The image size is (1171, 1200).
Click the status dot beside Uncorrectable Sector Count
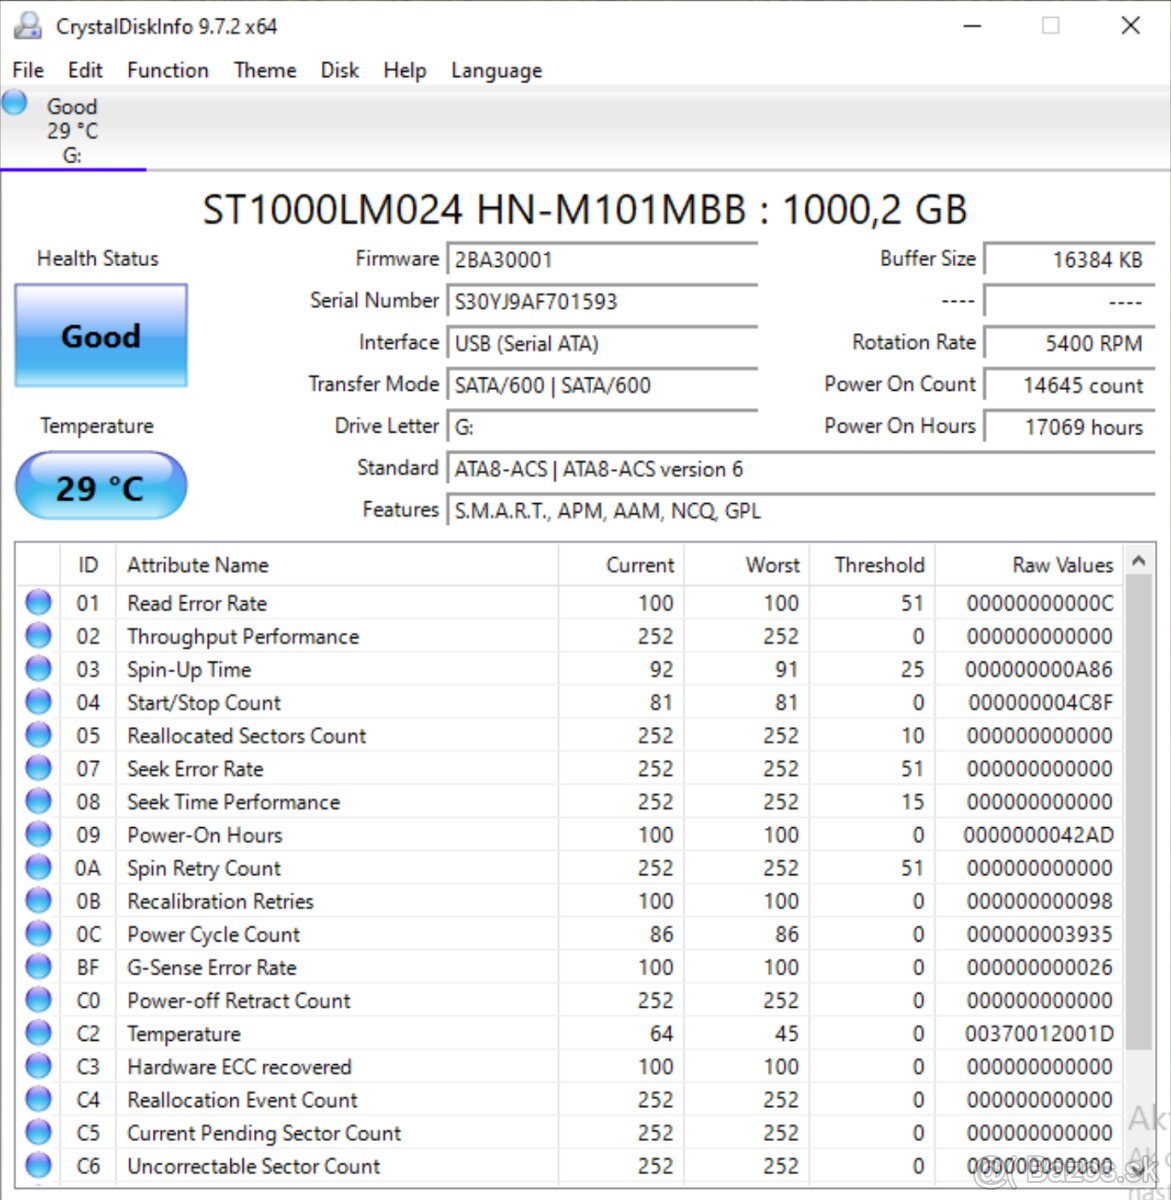(x=37, y=1164)
